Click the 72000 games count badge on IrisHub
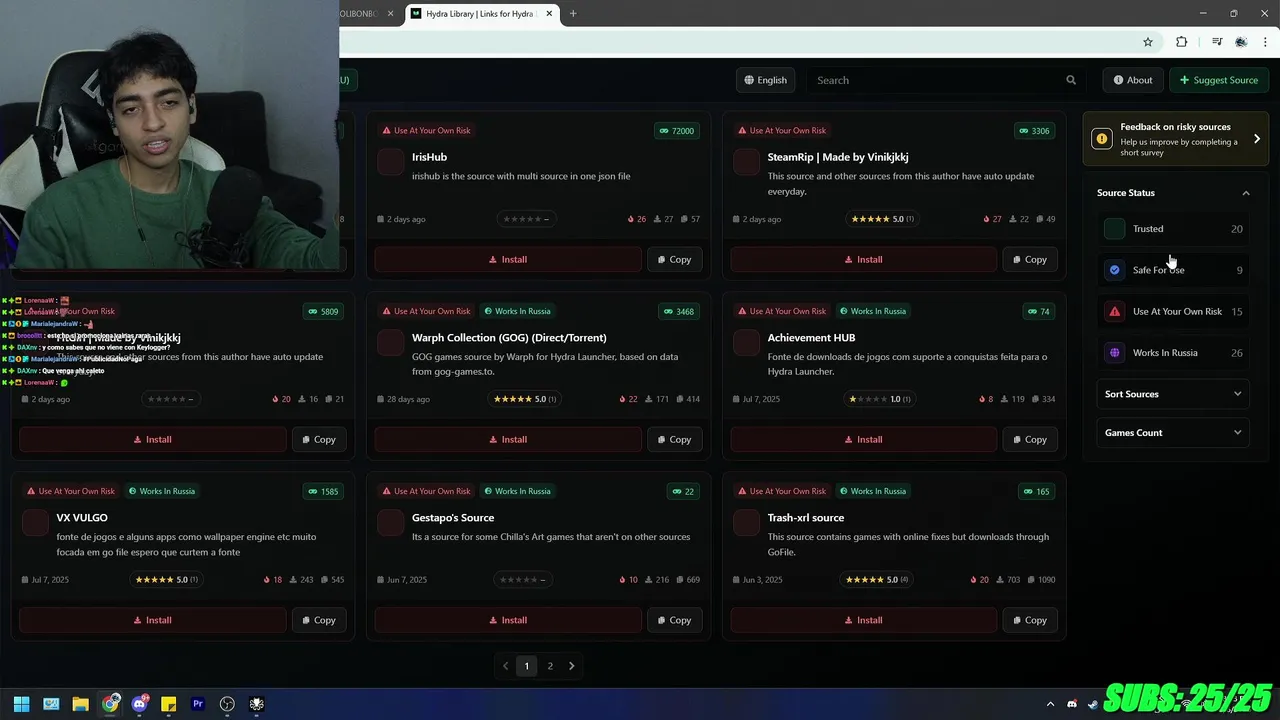Viewport: 1280px width, 720px height. pyautogui.click(x=676, y=131)
